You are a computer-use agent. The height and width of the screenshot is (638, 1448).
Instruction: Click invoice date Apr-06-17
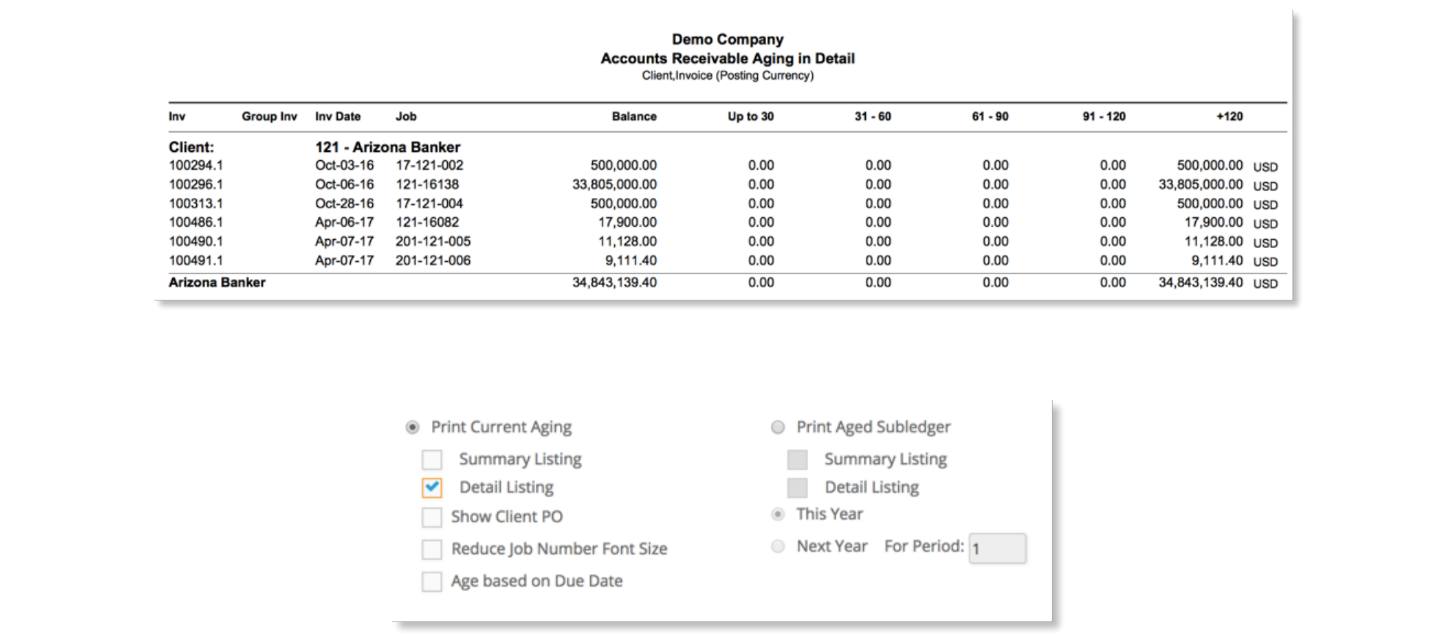pos(344,222)
